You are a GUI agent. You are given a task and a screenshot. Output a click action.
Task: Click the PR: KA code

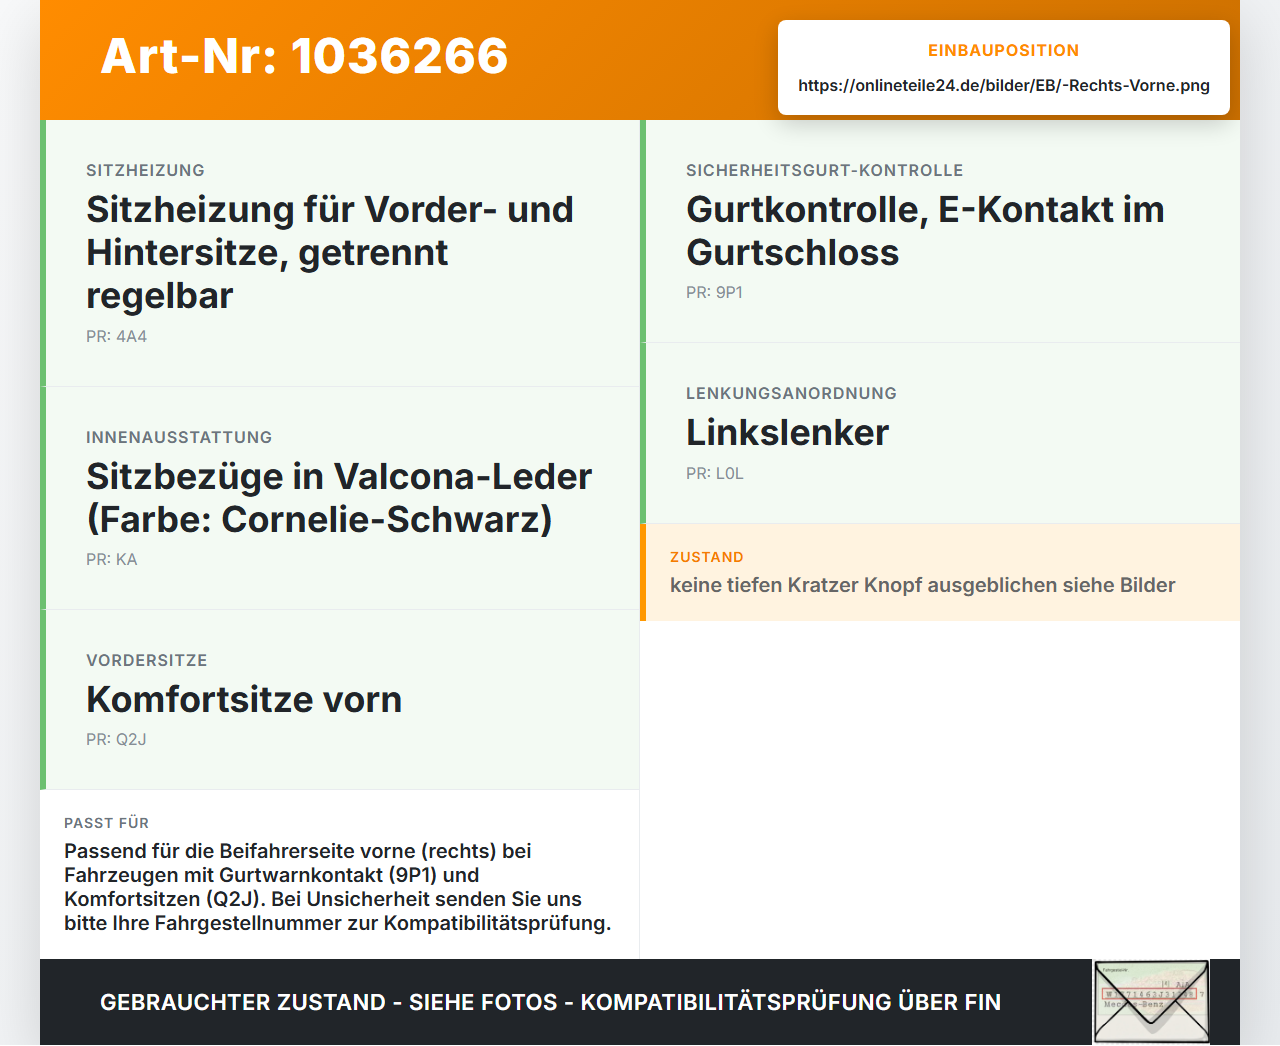point(112,560)
